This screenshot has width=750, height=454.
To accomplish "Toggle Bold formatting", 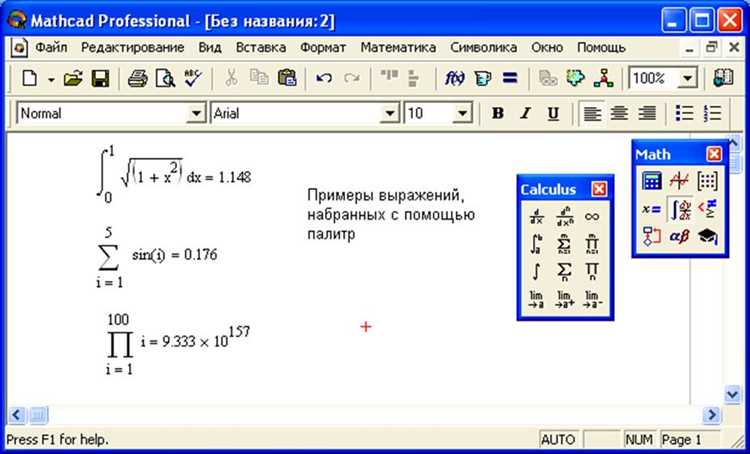I will (498, 113).
